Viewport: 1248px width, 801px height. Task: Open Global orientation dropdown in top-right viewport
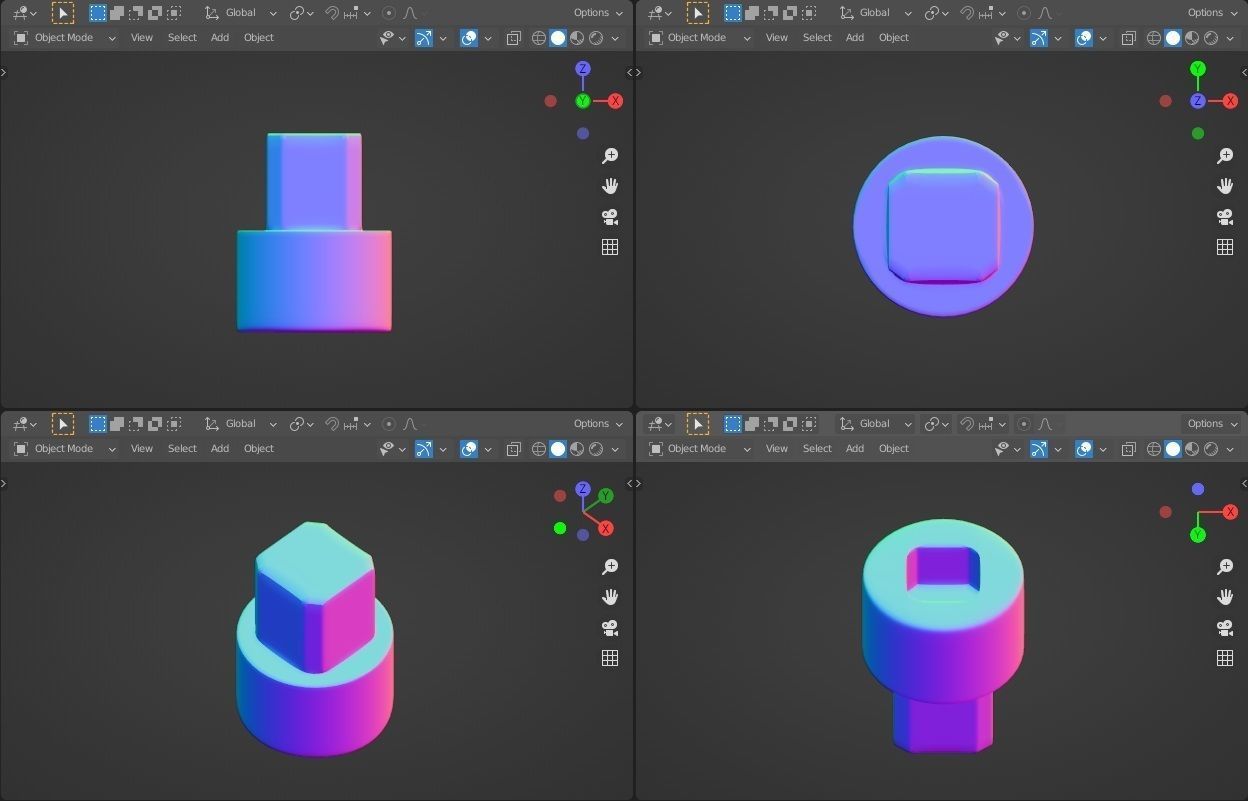[x=875, y=13]
